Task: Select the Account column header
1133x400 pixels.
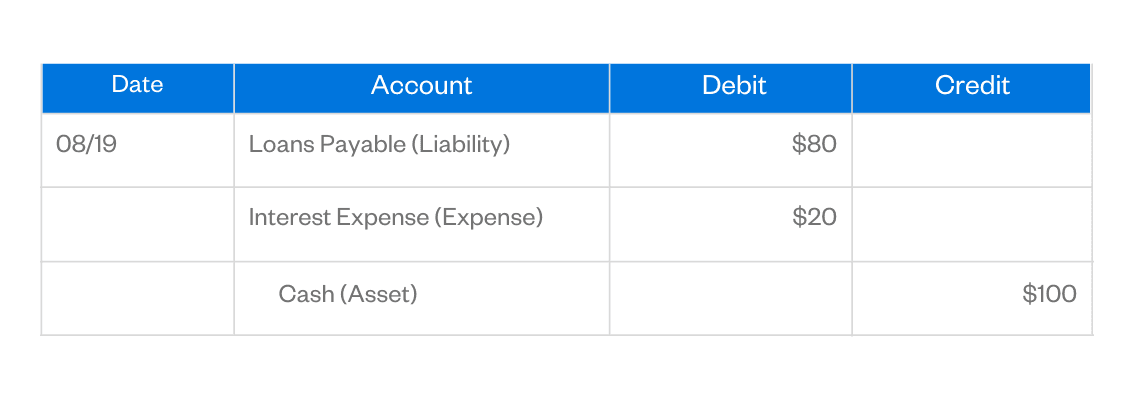Action: tap(421, 86)
